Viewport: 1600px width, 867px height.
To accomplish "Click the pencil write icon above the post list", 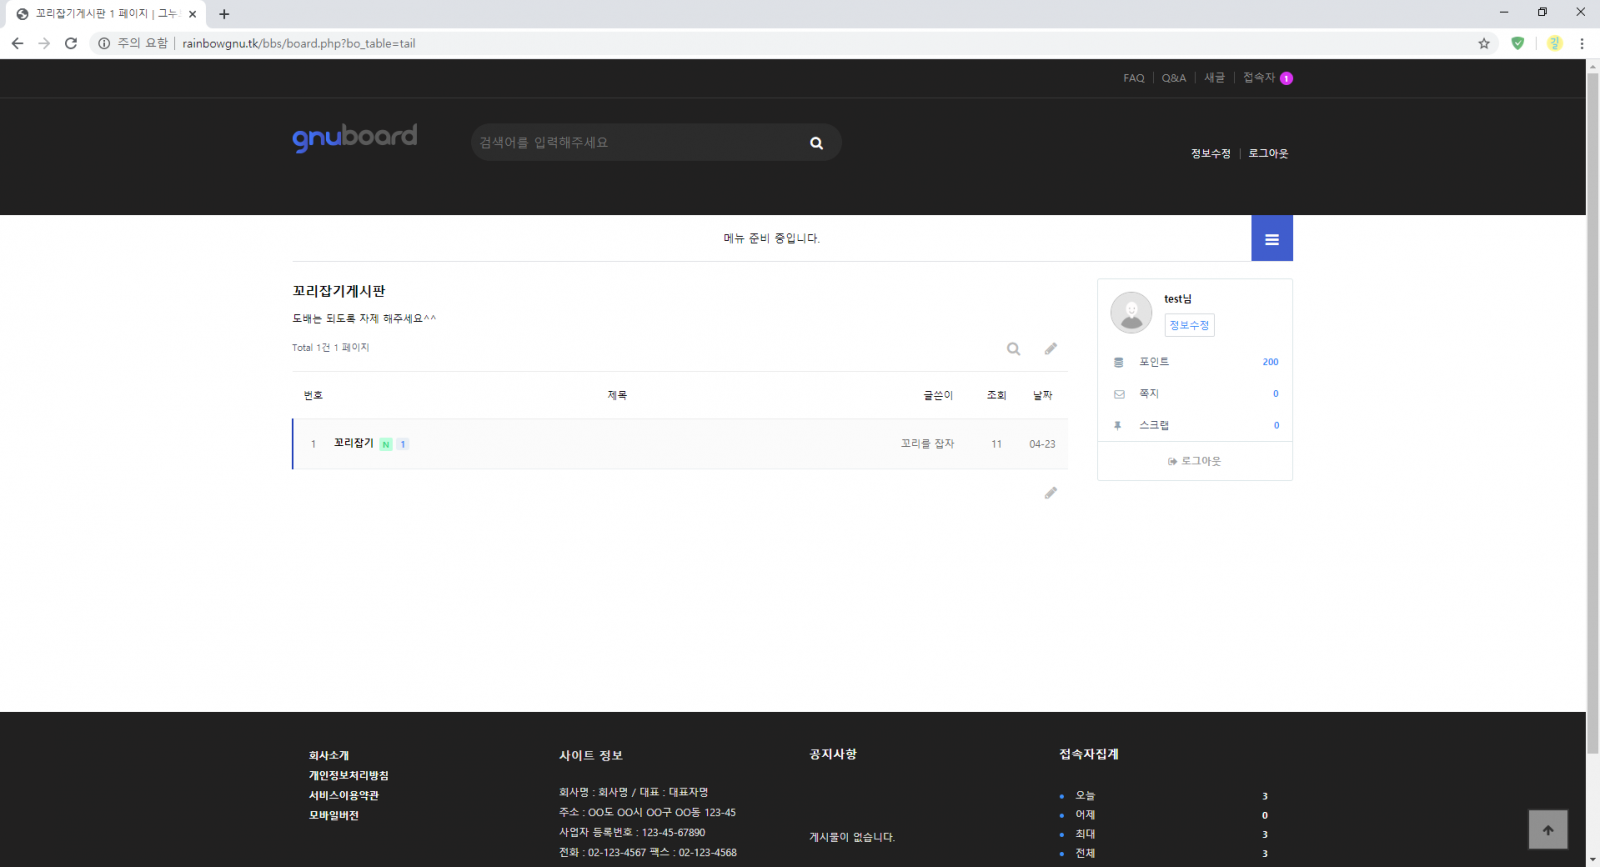I will pos(1050,349).
